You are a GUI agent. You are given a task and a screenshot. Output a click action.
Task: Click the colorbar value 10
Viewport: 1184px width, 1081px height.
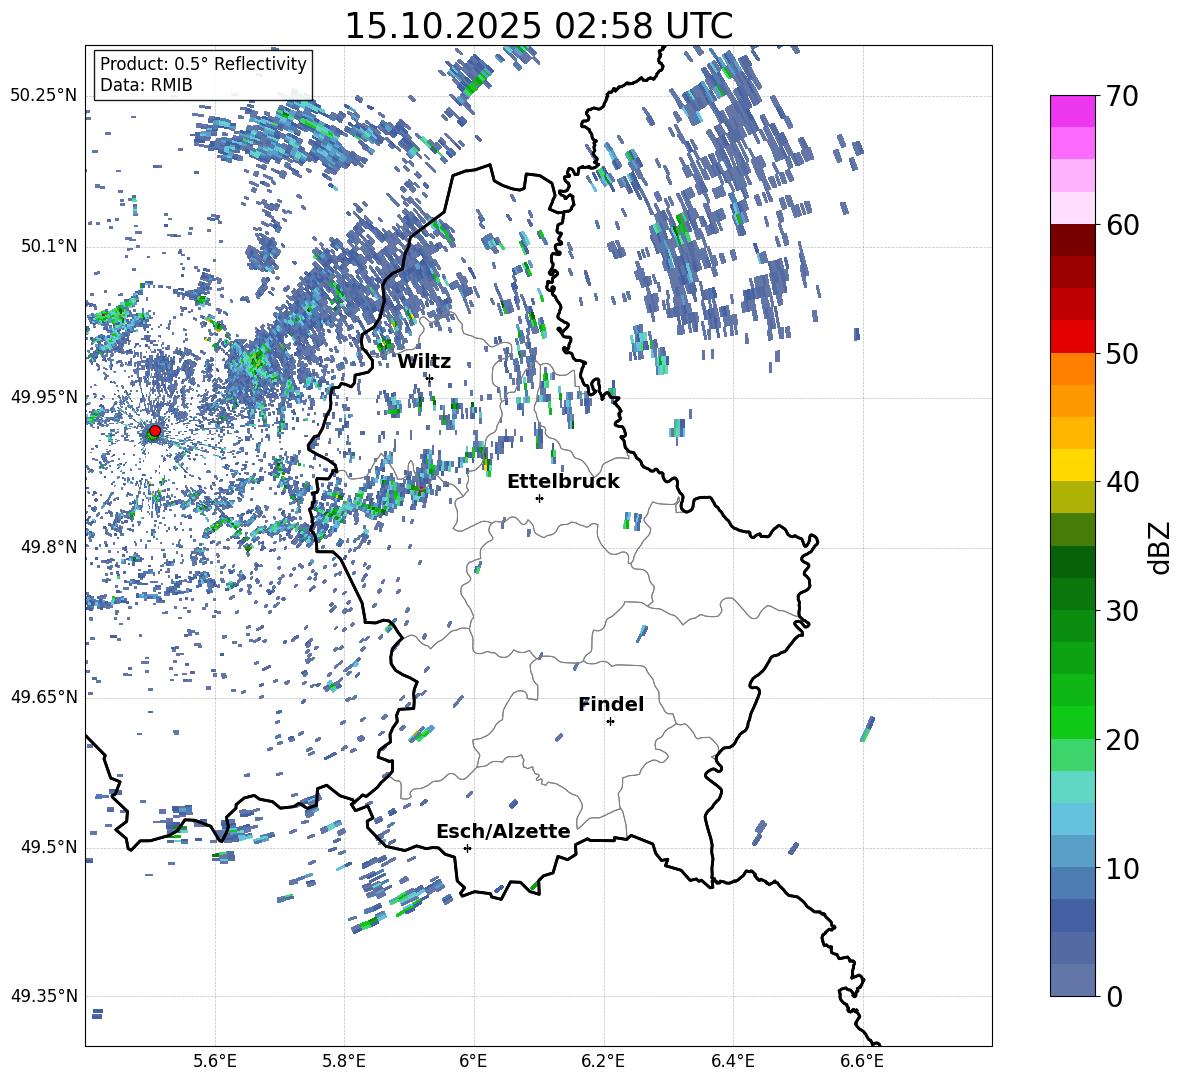tap(1122, 868)
